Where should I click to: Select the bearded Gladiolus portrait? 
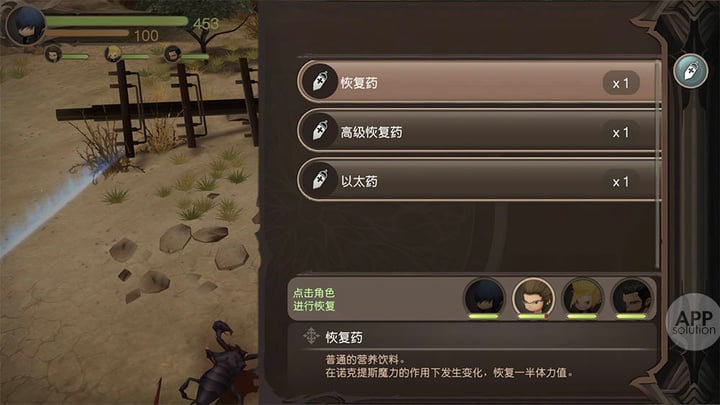pos(631,298)
